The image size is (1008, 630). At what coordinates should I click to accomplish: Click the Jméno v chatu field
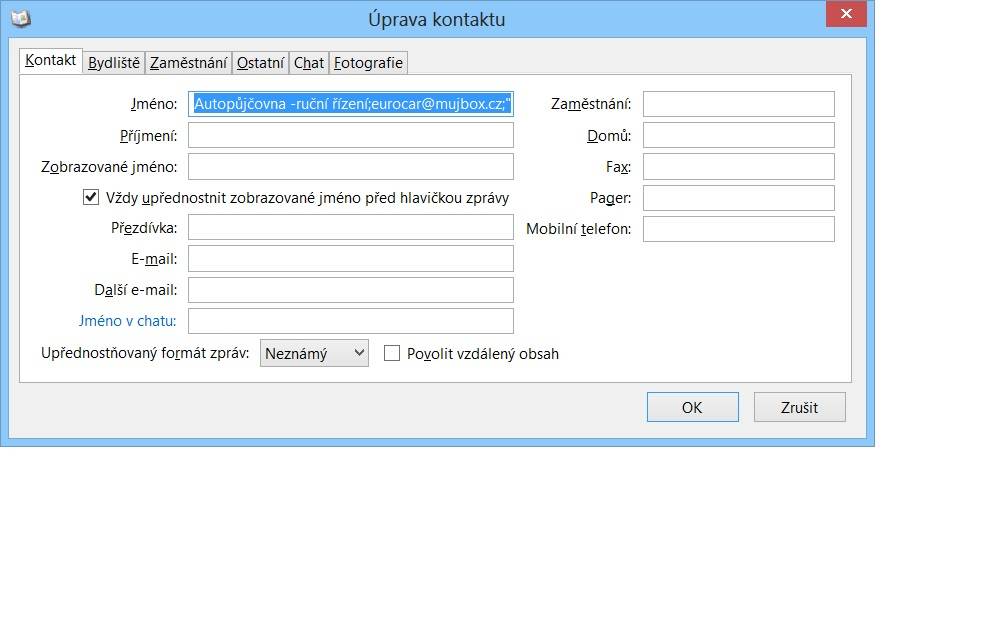click(351, 321)
